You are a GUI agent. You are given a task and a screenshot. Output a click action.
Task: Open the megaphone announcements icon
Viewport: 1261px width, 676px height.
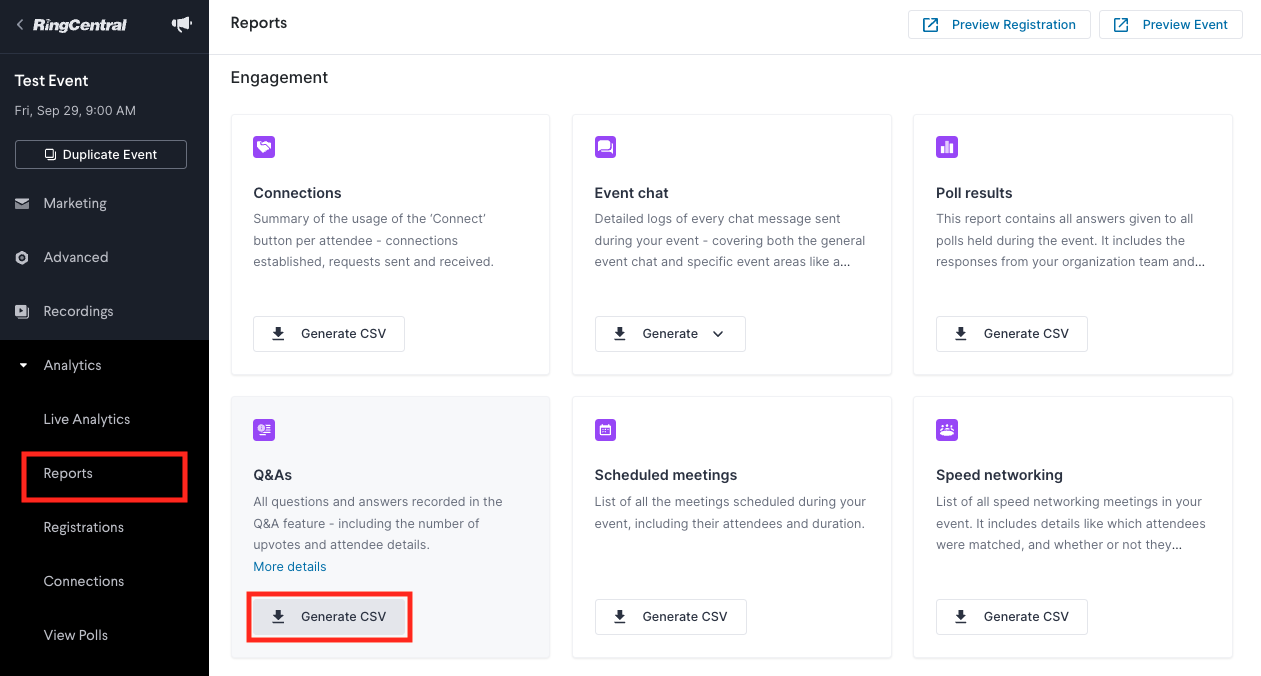(181, 24)
